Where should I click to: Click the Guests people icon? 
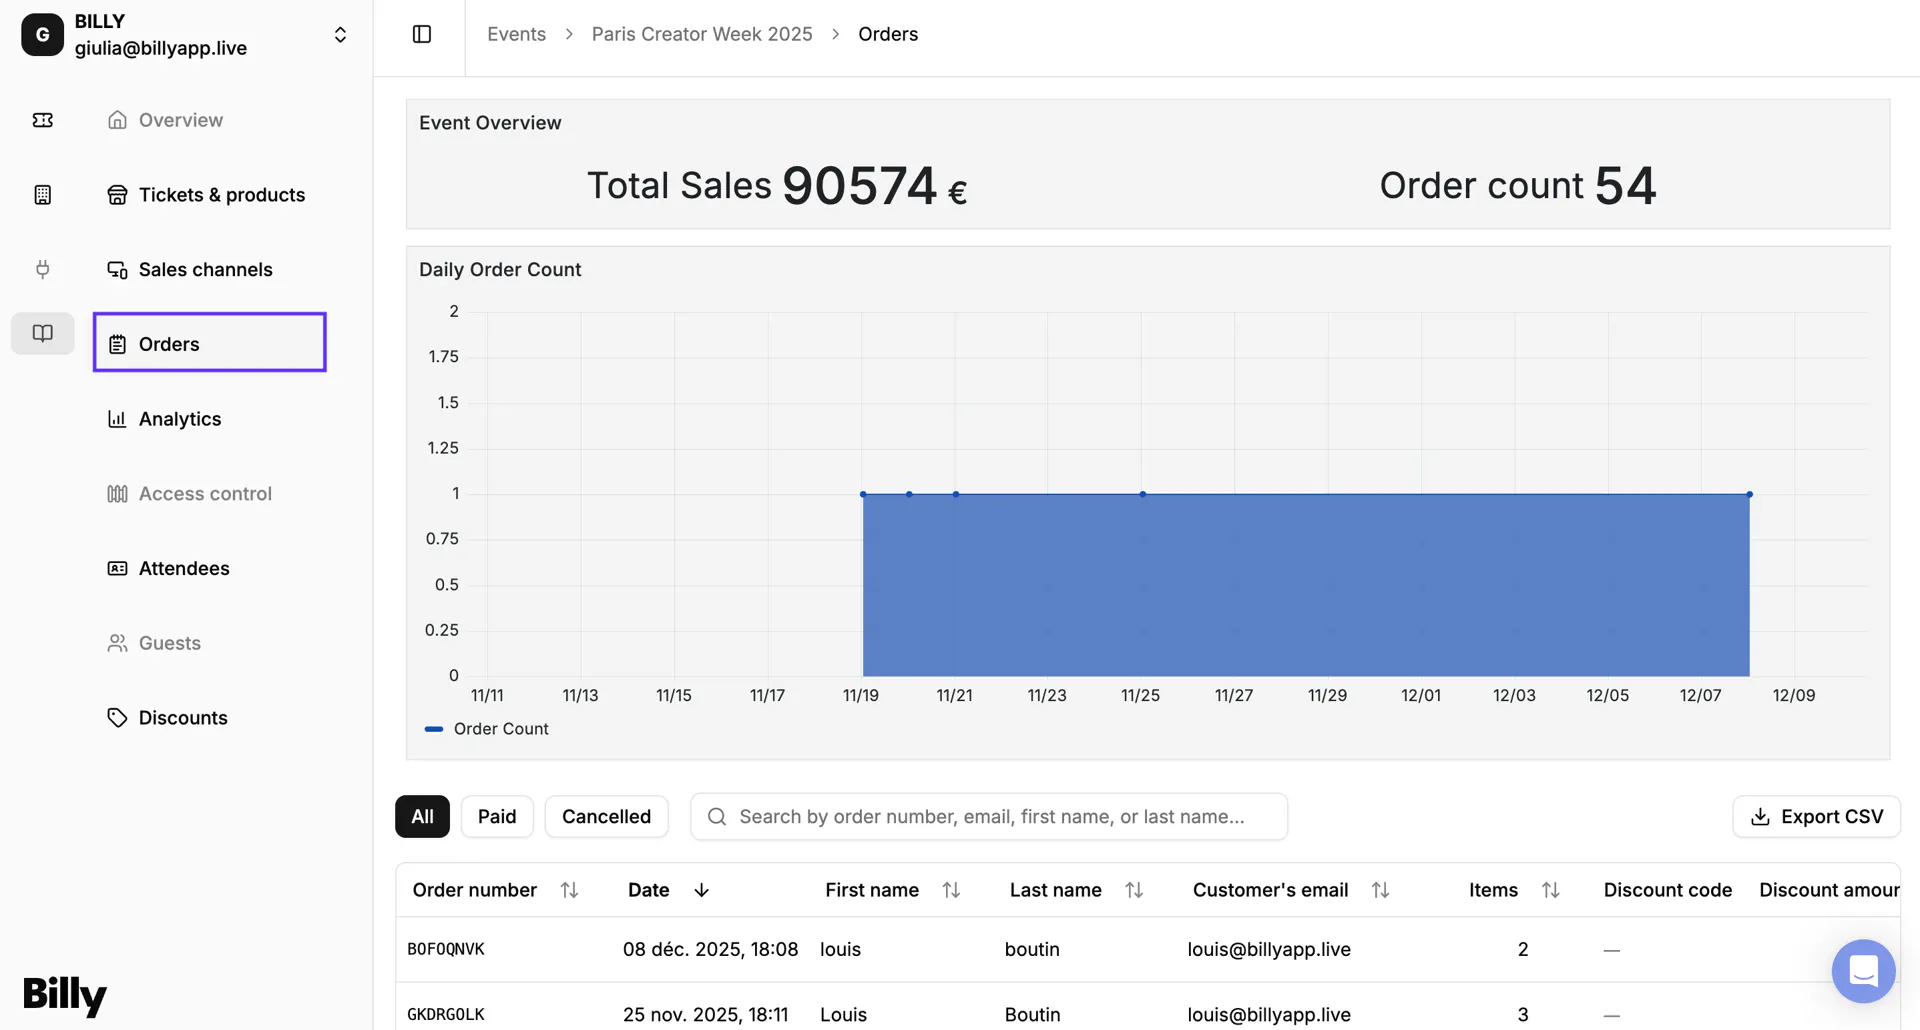(x=117, y=643)
